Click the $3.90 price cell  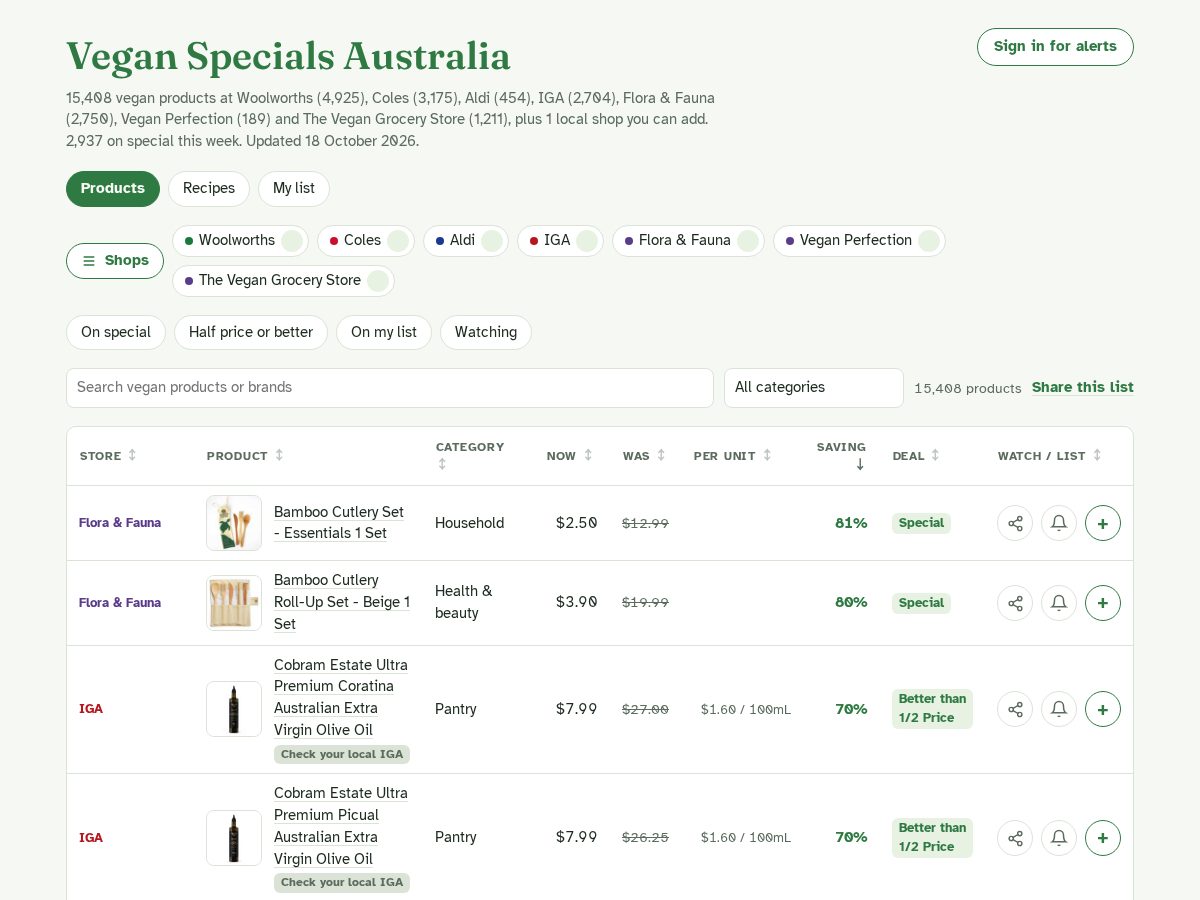point(577,603)
